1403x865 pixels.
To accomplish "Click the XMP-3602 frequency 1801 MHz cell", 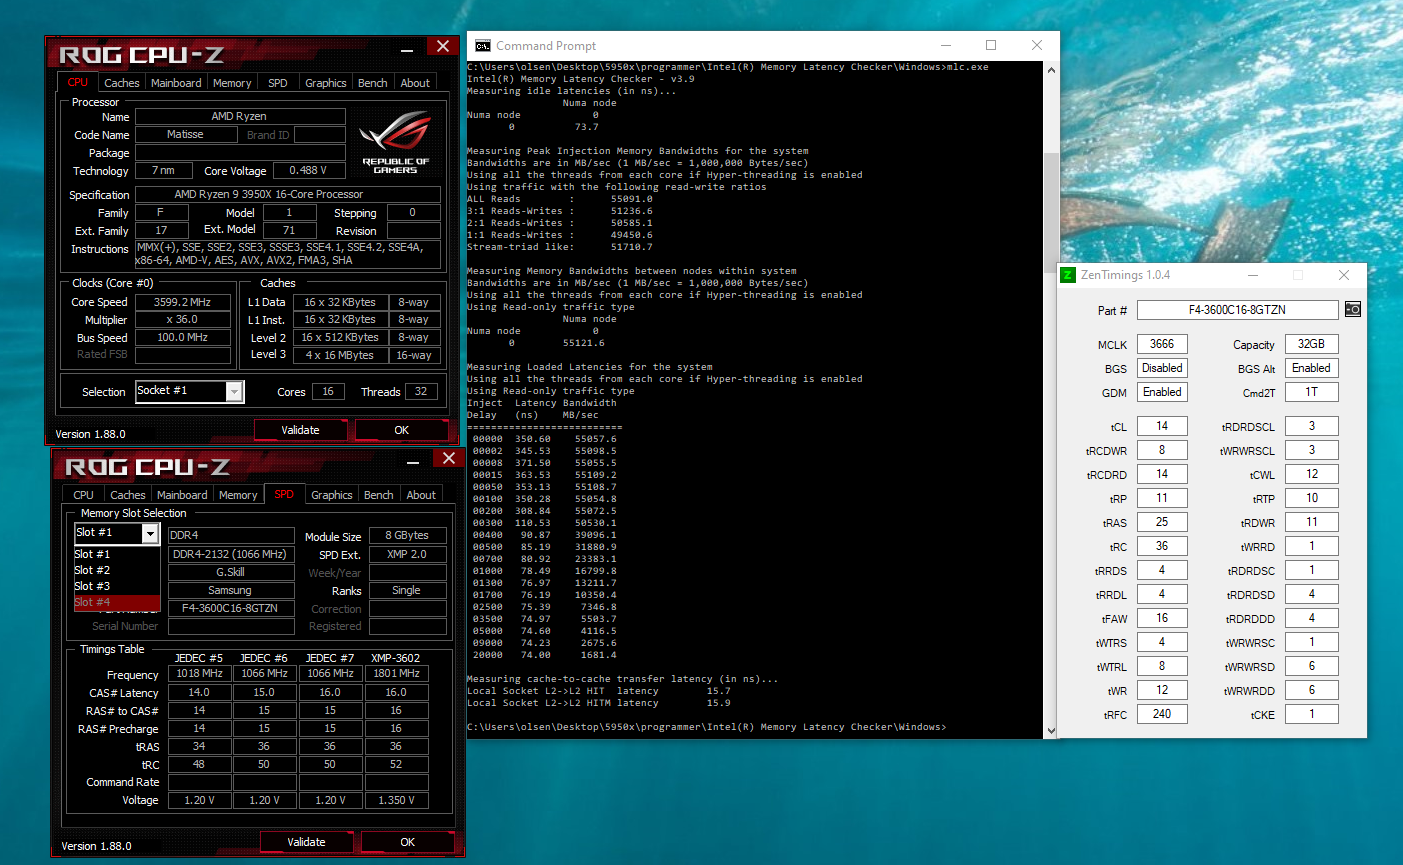I will pyautogui.click(x=396, y=674).
